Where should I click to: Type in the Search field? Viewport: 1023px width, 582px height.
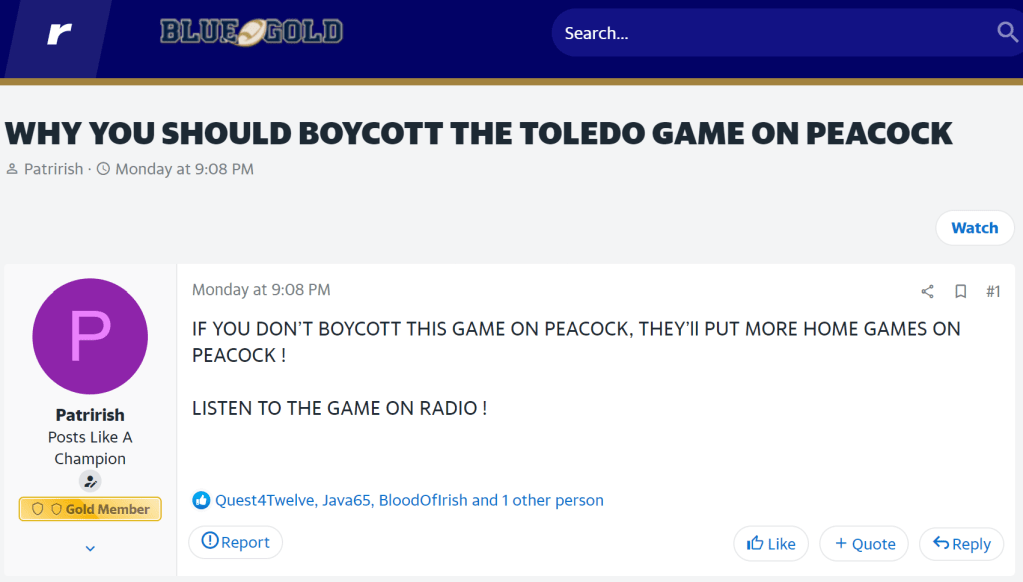(x=770, y=33)
